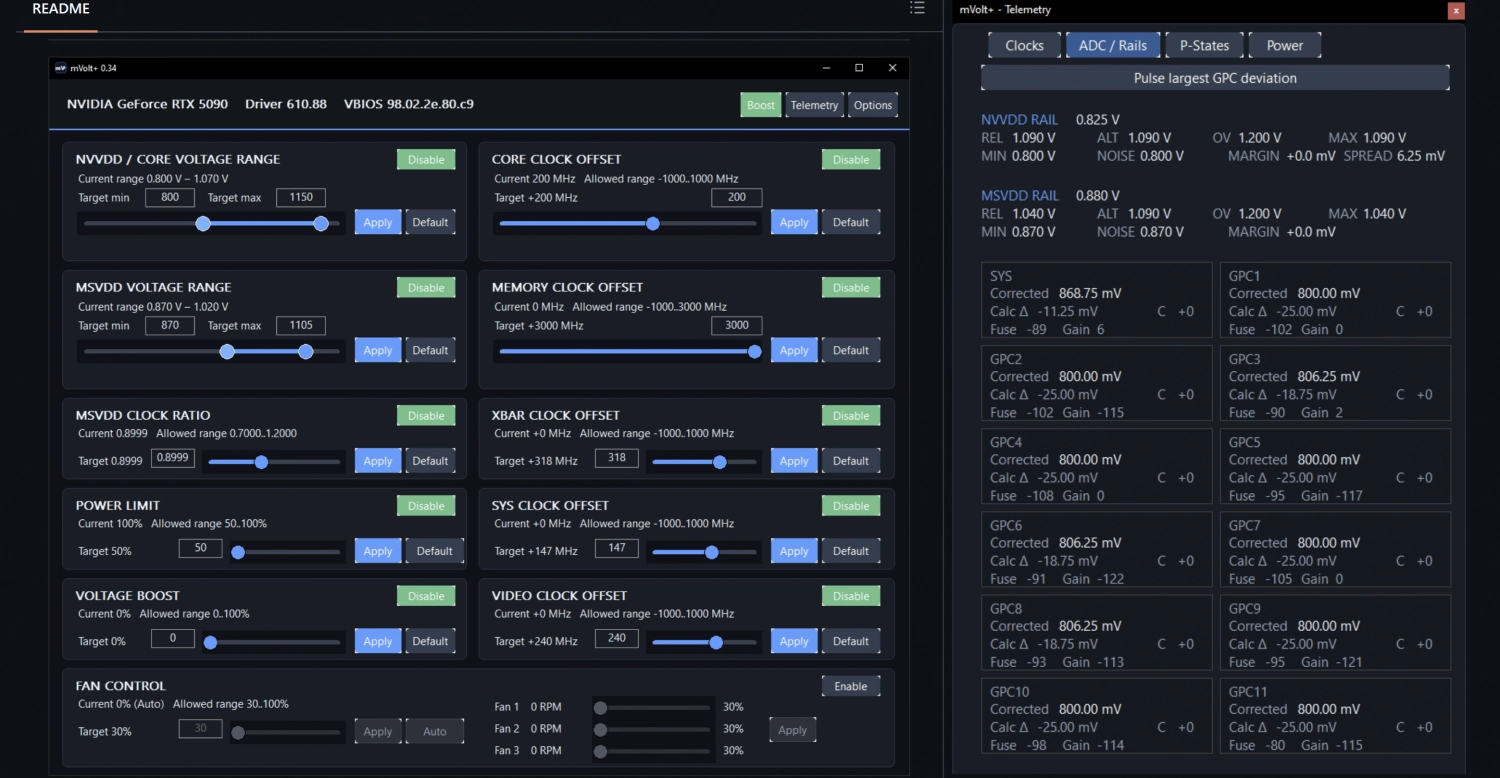Apply the XBAR Clock Offset
This screenshot has height=778, width=1500.
[x=794, y=461]
